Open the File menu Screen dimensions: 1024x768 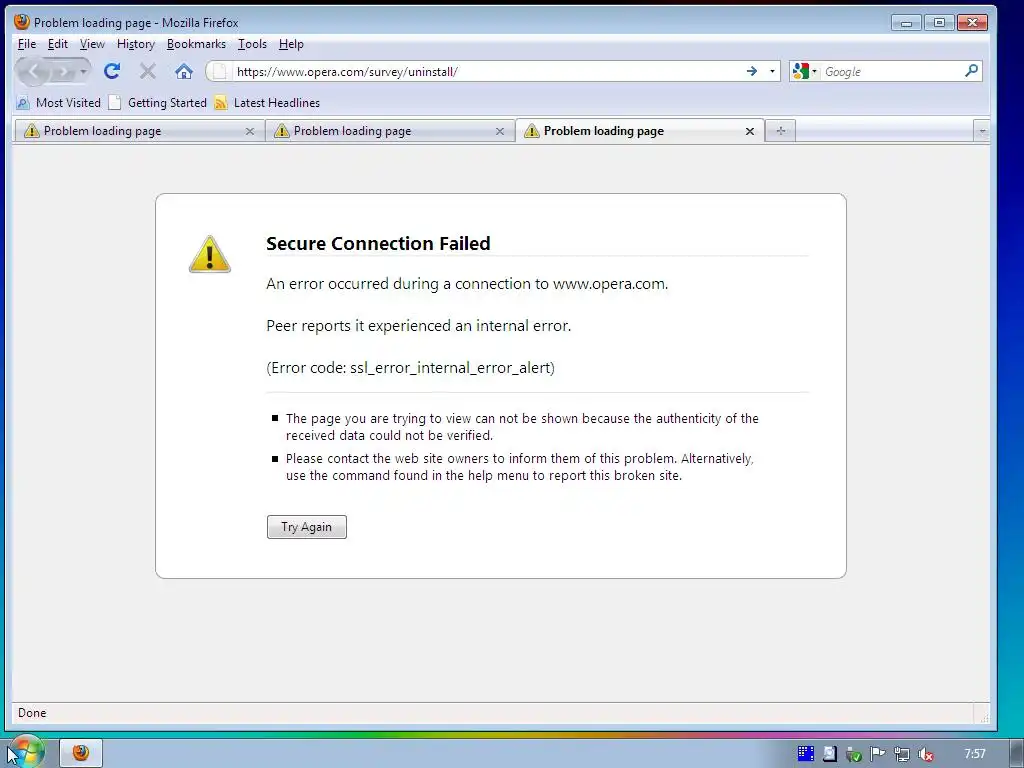(x=27, y=44)
